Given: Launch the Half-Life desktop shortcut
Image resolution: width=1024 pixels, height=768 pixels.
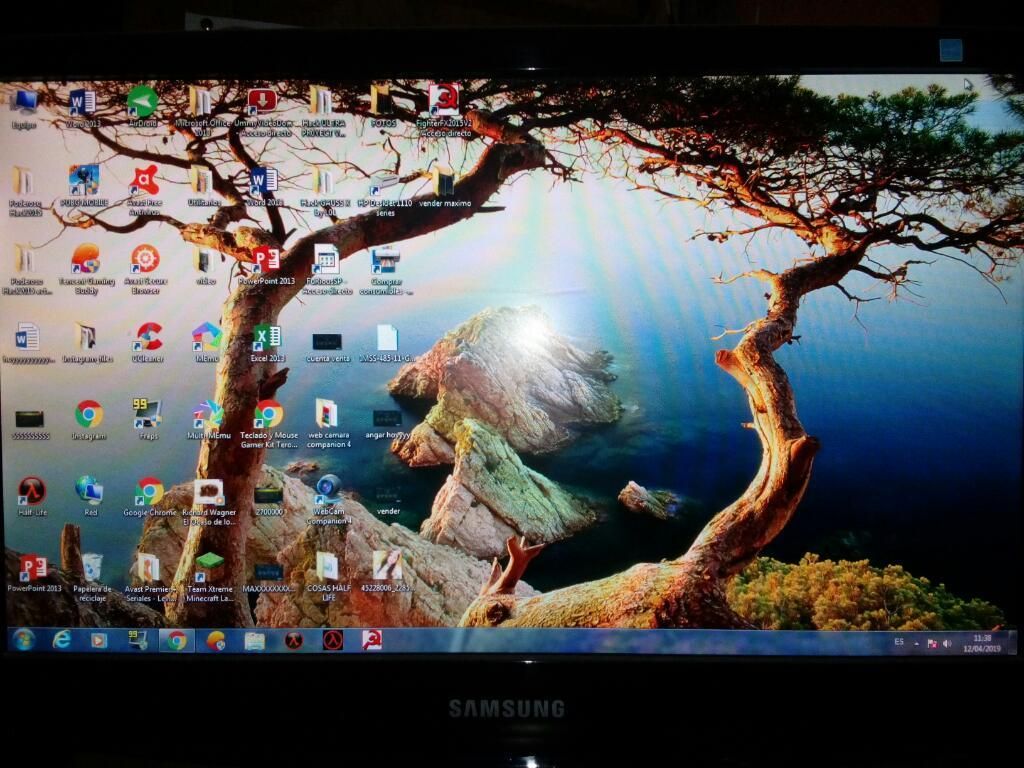Looking at the screenshot, I should tap(32, 496).
